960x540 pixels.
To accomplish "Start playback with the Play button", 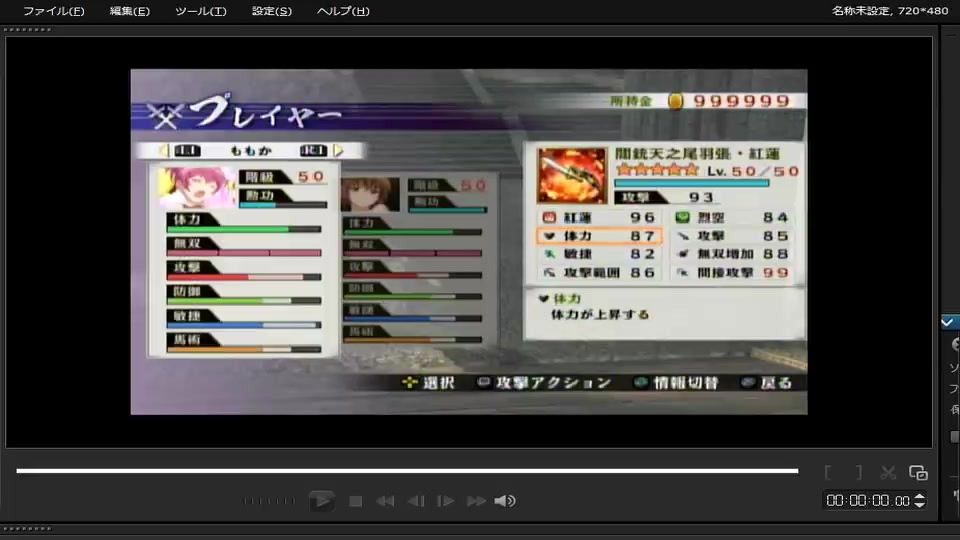I will [x=321, y=501].
